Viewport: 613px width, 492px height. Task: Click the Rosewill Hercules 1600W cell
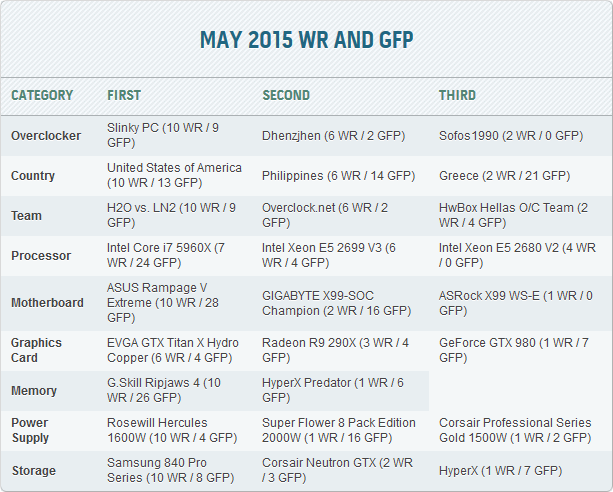(172, 430)
